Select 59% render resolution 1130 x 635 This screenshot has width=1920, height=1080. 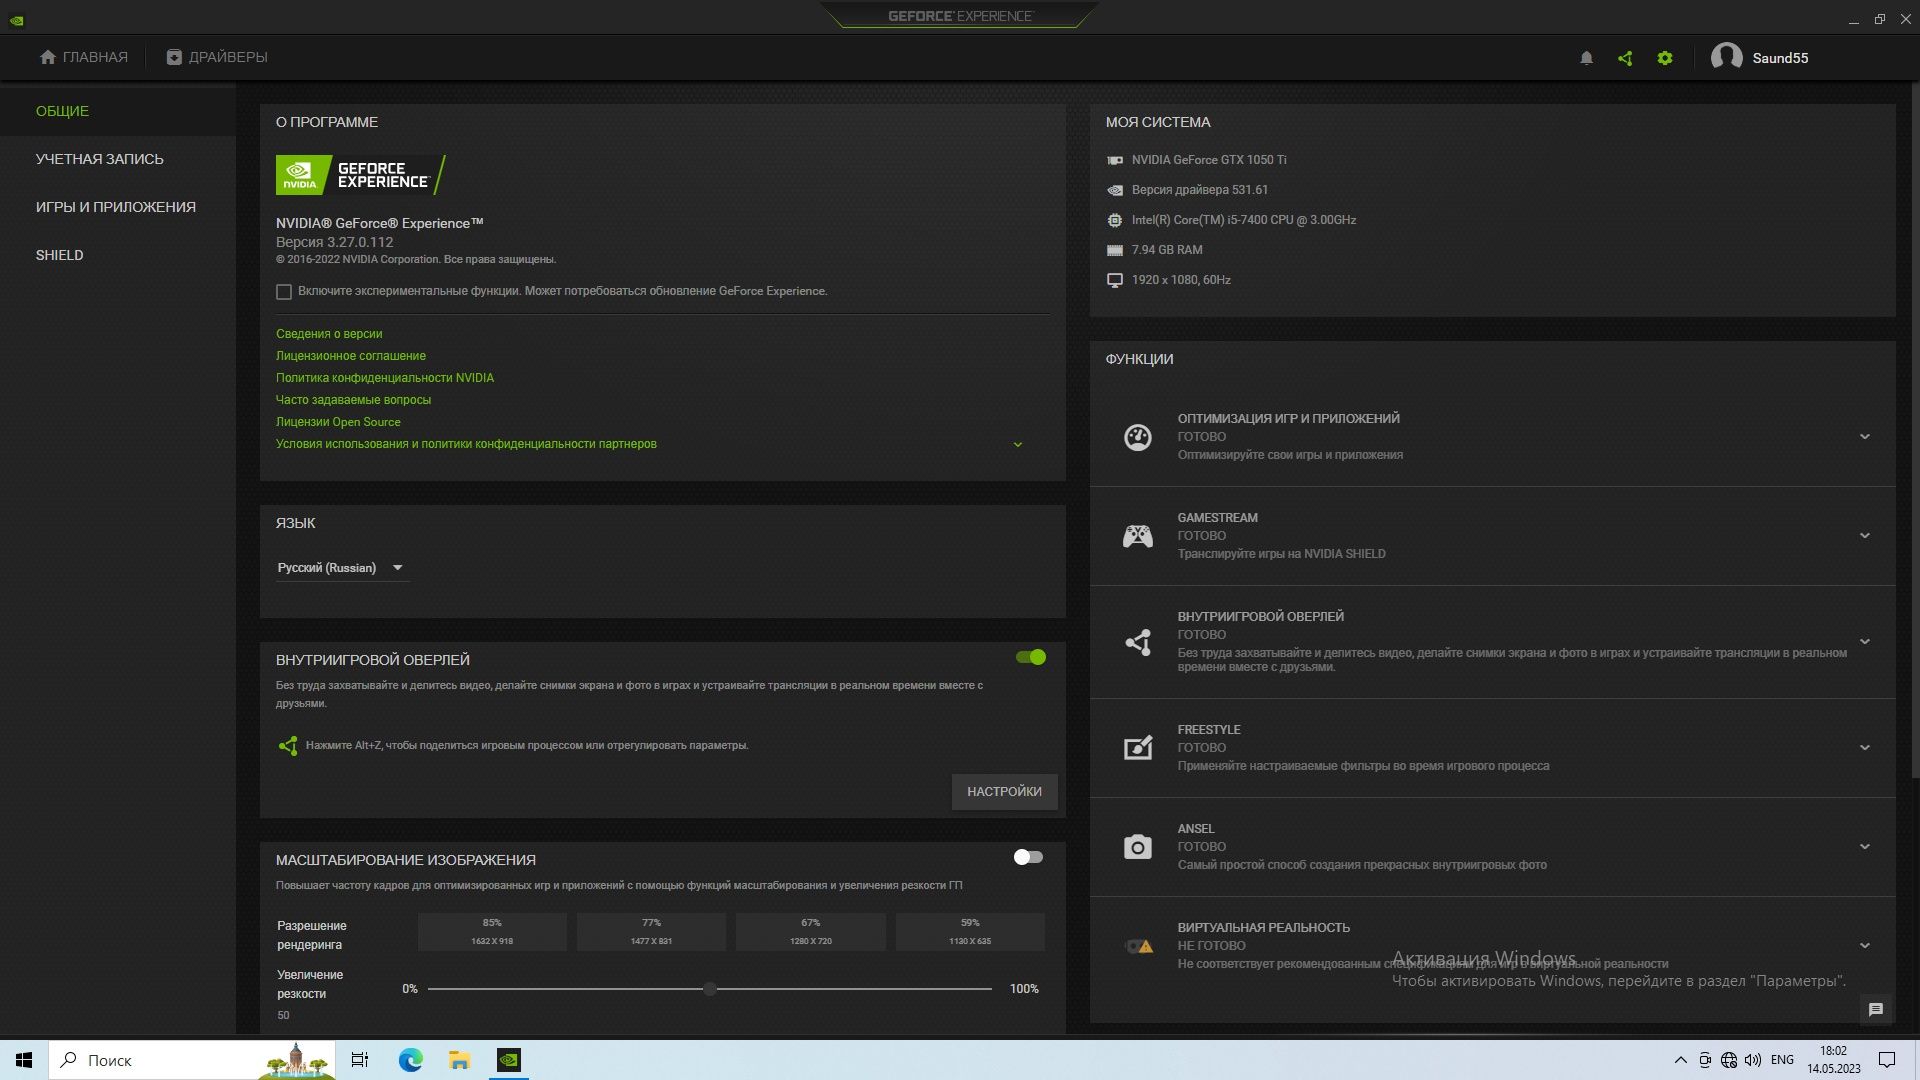[970, 932]
